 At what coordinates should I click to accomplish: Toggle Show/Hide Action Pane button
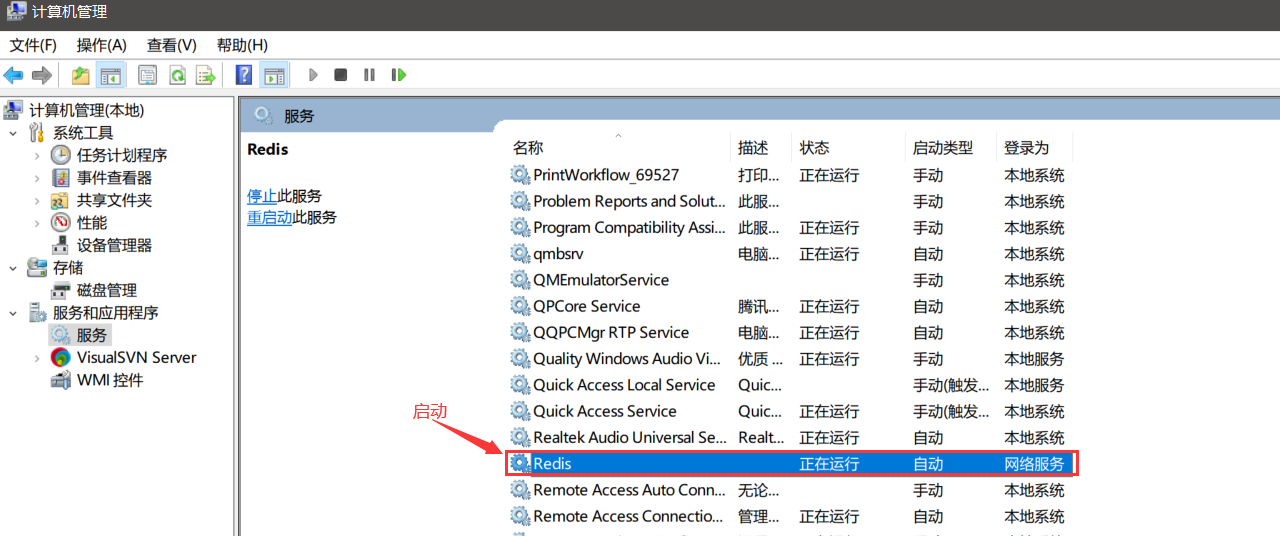click(x=274, y=75)
